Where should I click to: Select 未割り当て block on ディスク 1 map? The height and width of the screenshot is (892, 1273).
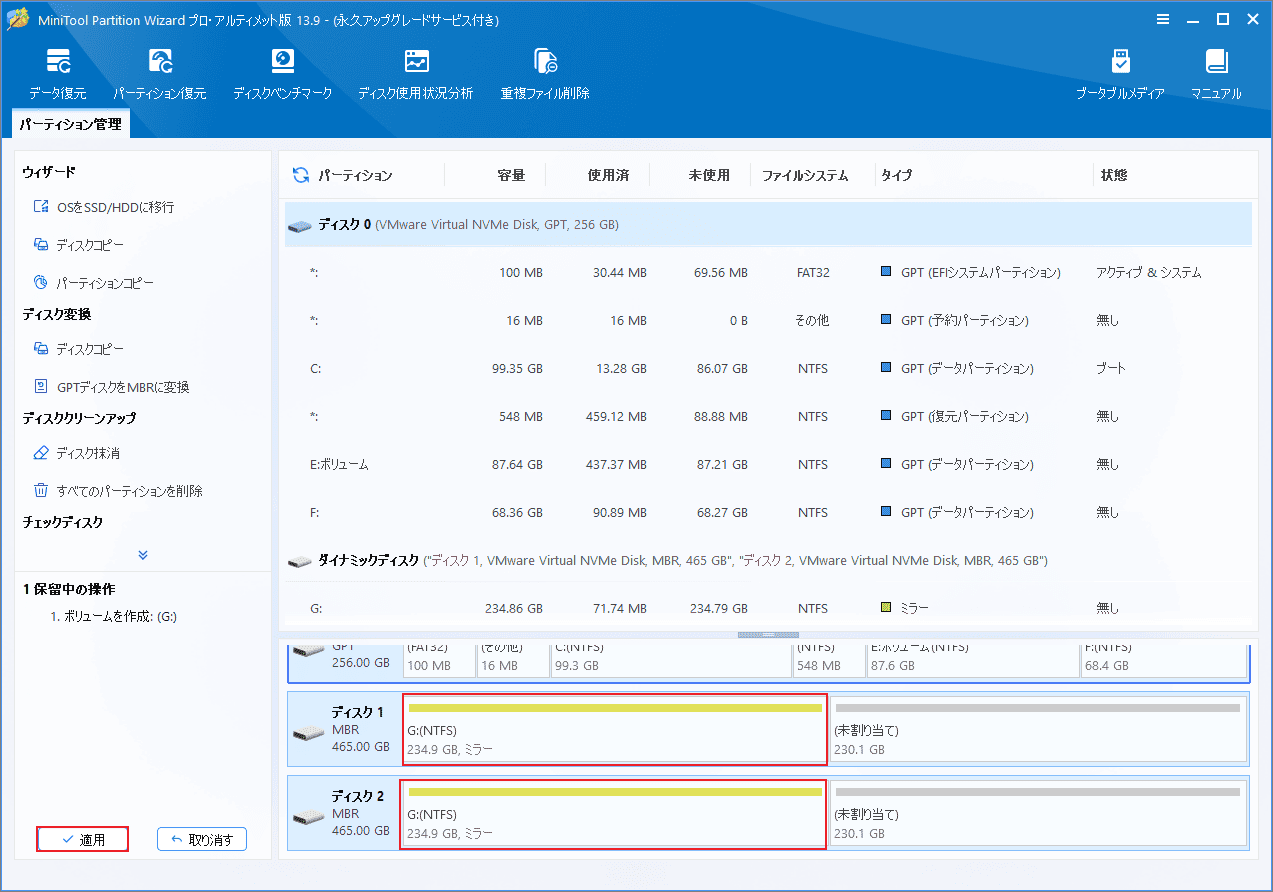[1038, 728]
